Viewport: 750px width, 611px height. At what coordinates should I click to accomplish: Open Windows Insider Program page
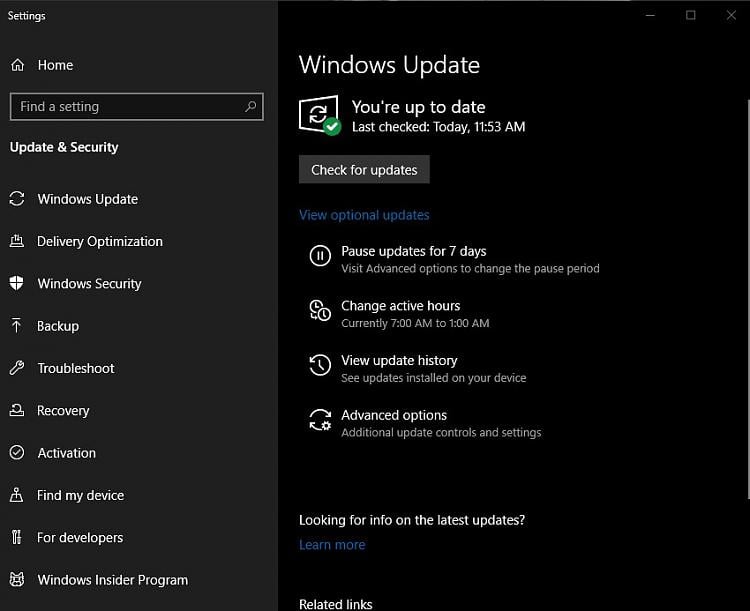pyautogui.click(x=112, y=580)
